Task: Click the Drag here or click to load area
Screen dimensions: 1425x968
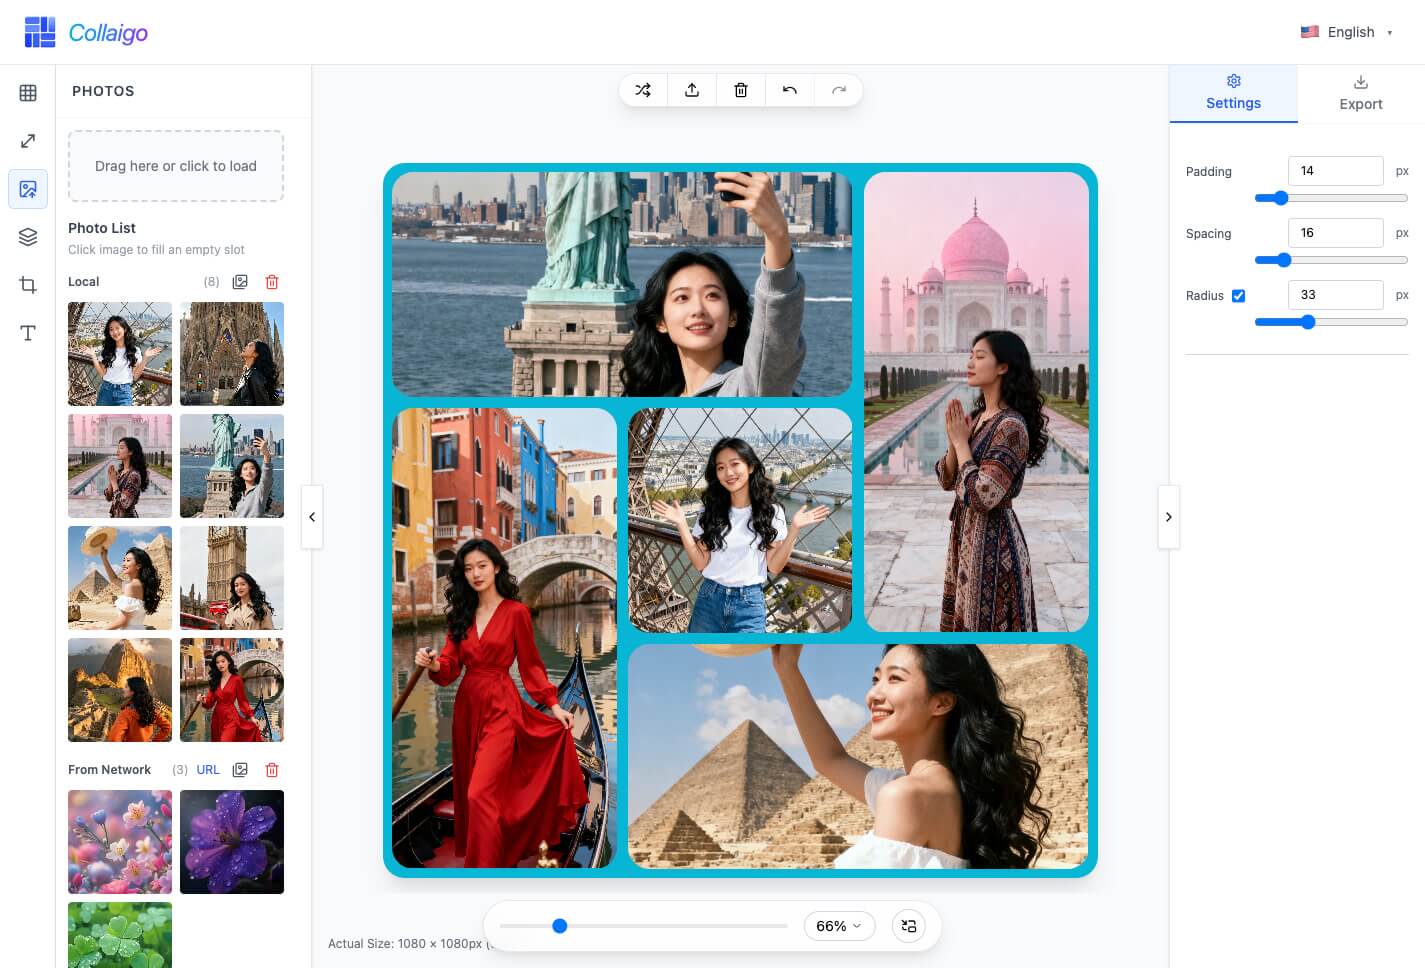Action: pos(176,166)
